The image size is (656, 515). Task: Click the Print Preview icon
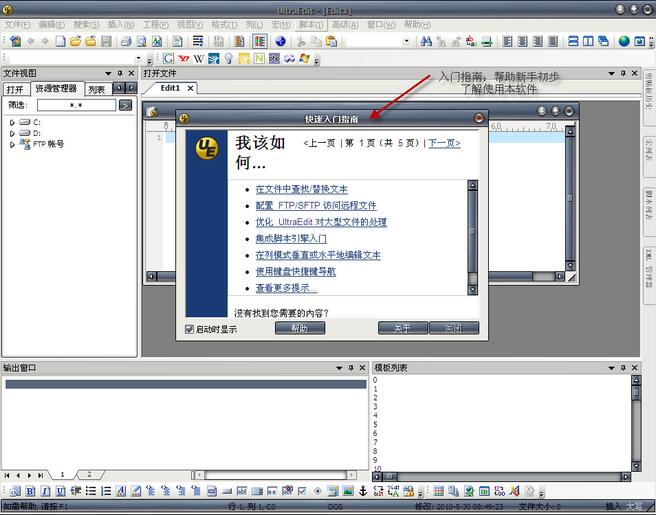point(142,41)
